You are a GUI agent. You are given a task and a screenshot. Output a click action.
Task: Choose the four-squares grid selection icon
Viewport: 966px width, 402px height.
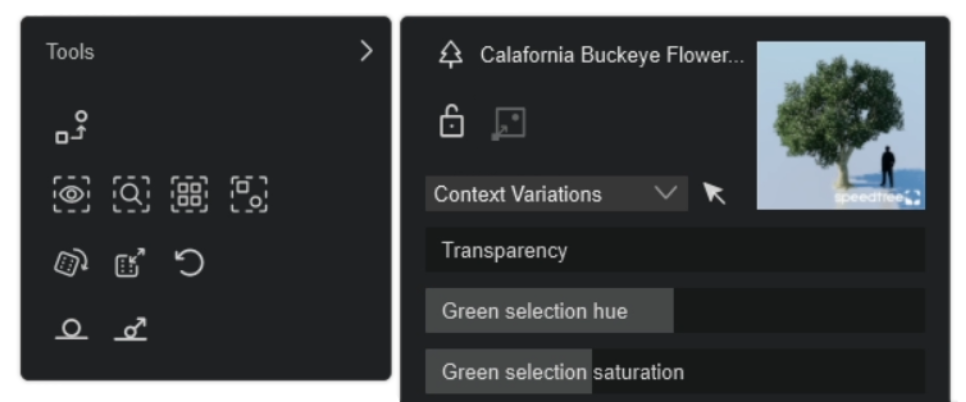(x=190, y=195)
